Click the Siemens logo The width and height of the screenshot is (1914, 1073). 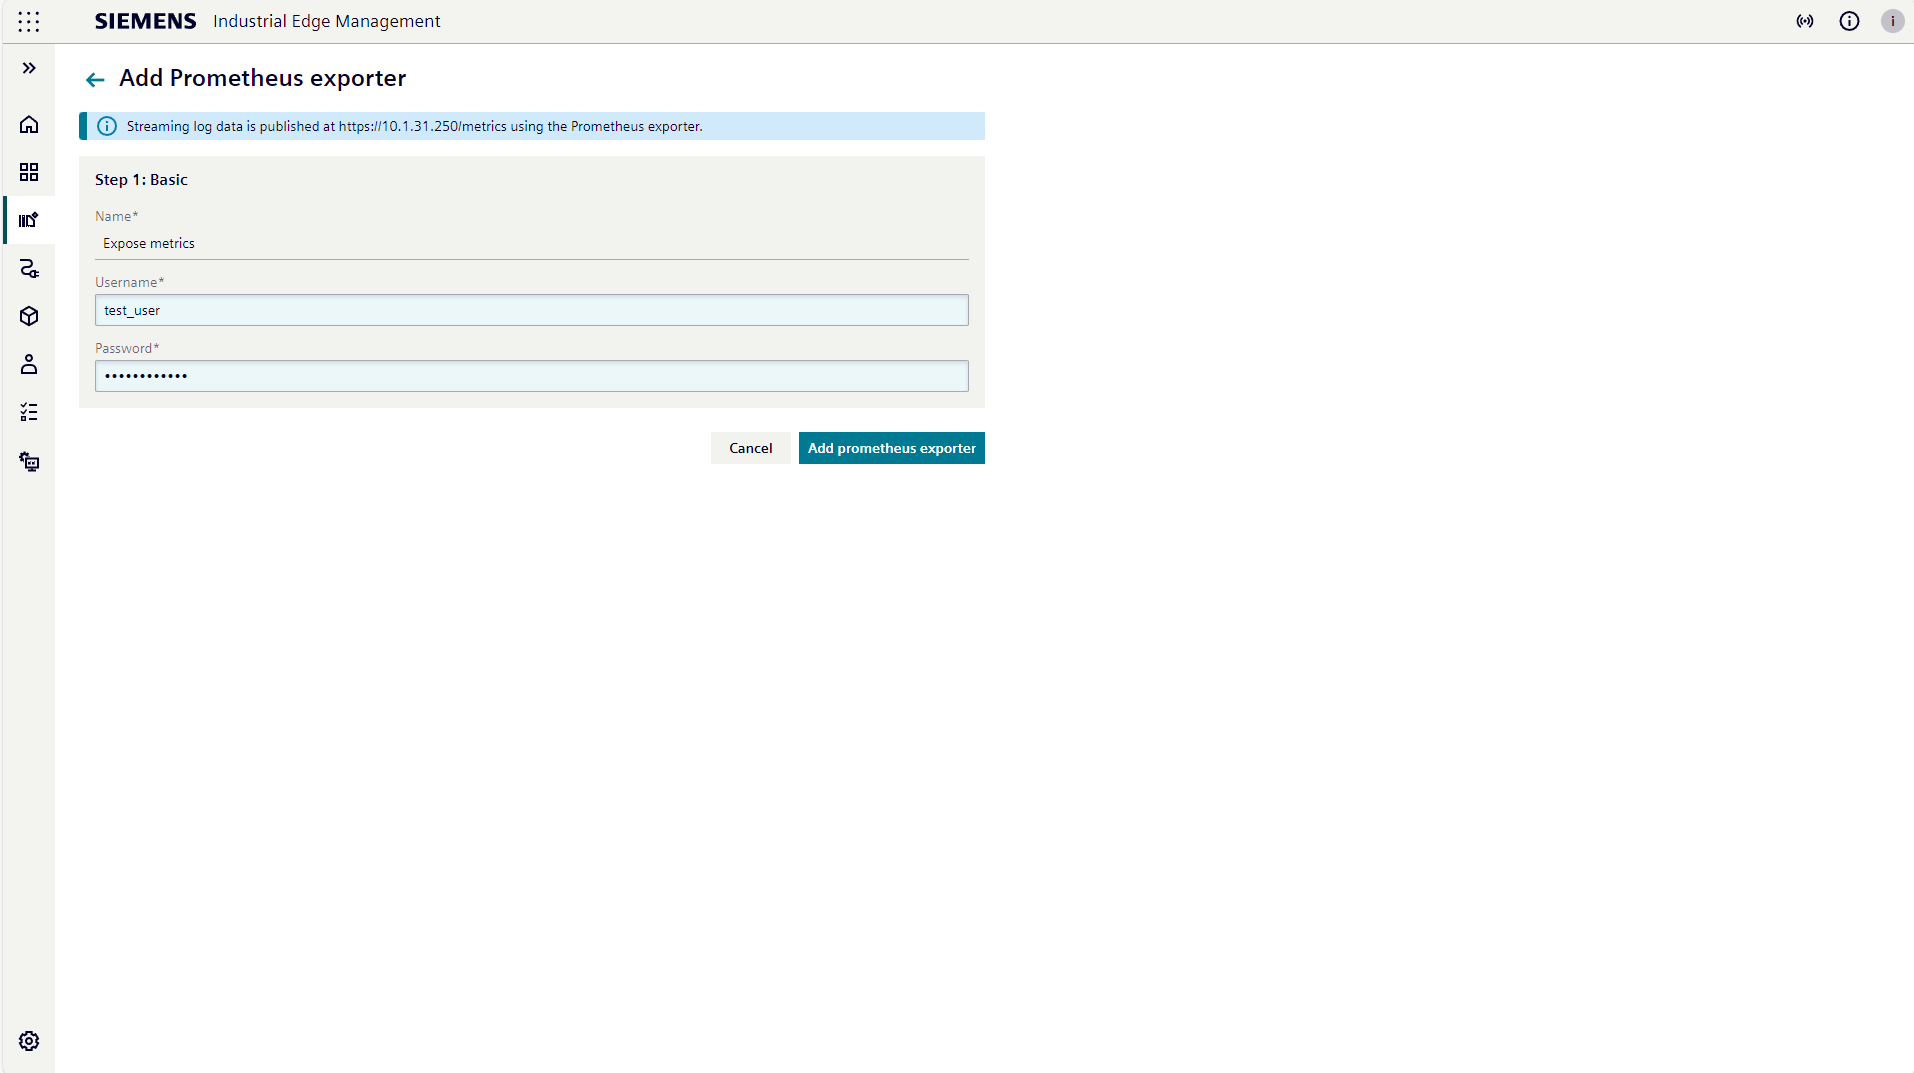[146, 21]
